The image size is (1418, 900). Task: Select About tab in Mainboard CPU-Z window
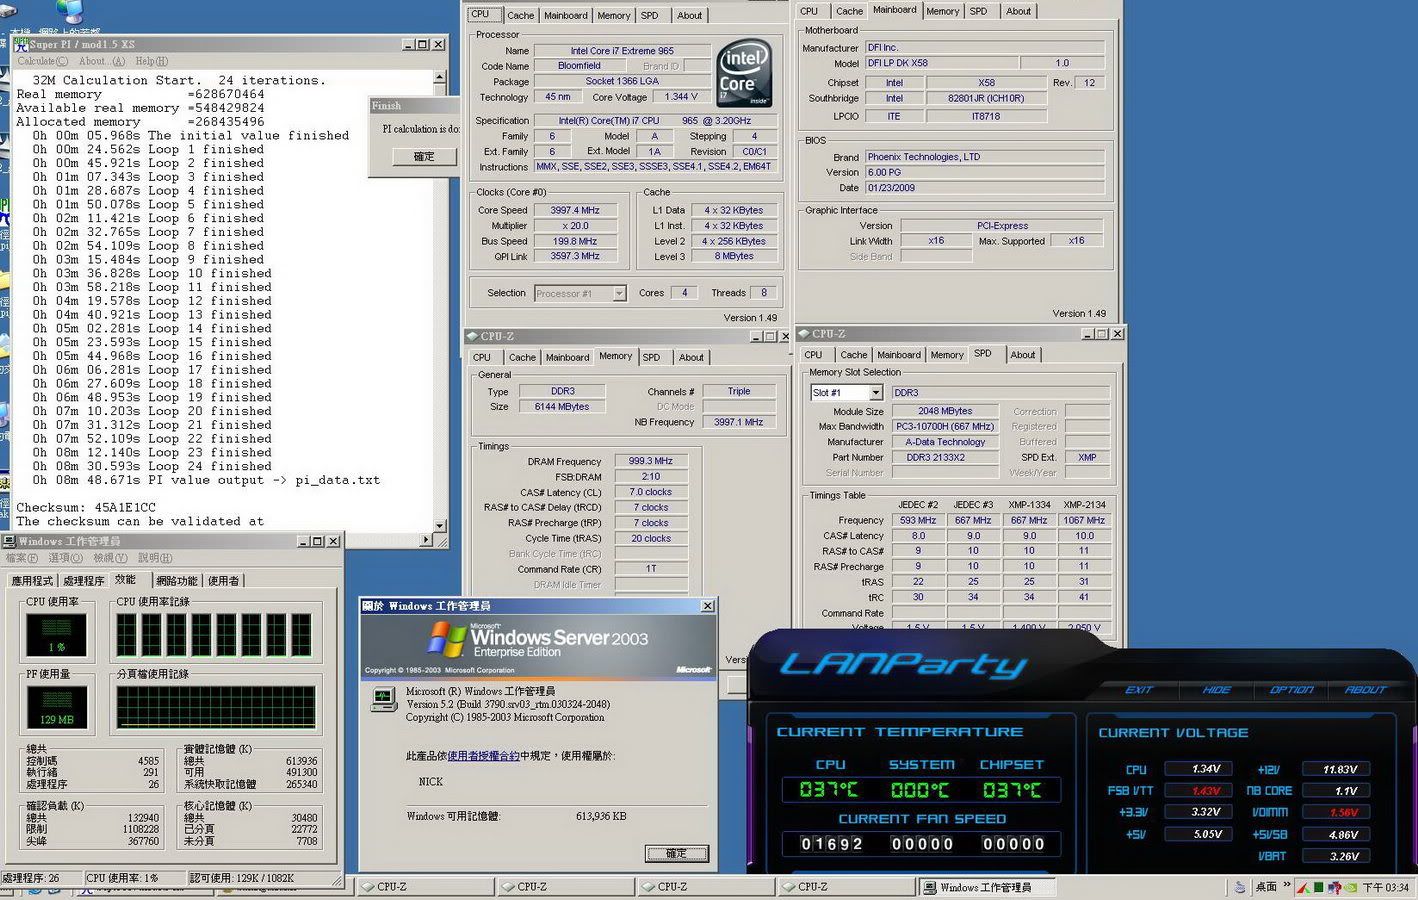[1018, 11]
